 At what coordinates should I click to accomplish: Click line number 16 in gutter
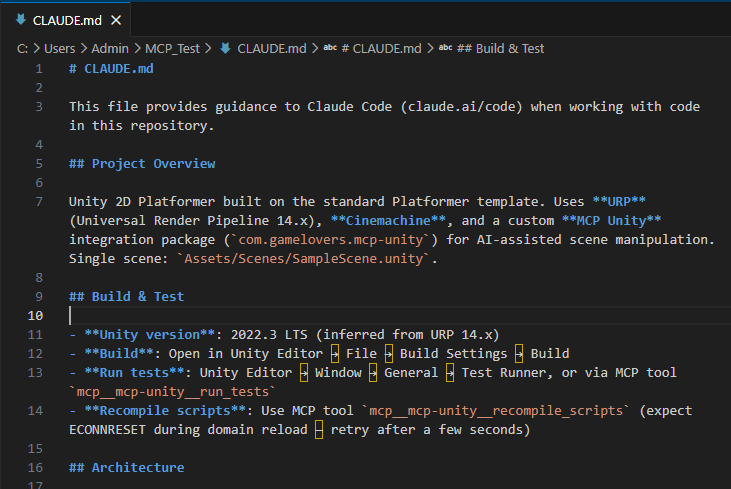click(x=35, y=468)
